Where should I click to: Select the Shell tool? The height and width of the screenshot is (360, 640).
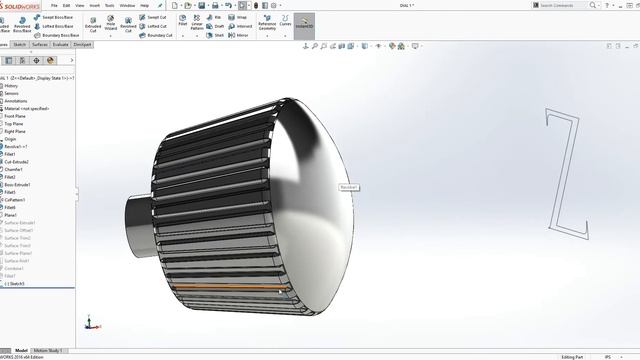click(x=215, y=35)
